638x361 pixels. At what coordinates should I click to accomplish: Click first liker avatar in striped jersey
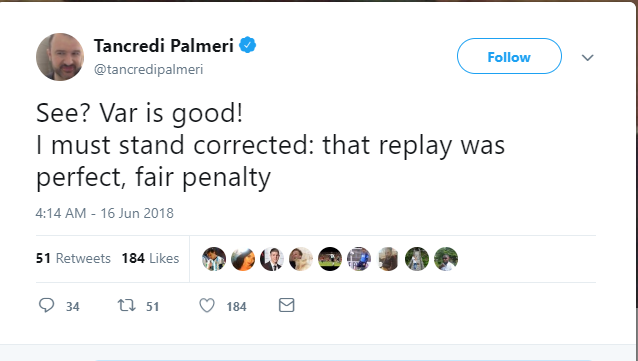tap(214, 259)
